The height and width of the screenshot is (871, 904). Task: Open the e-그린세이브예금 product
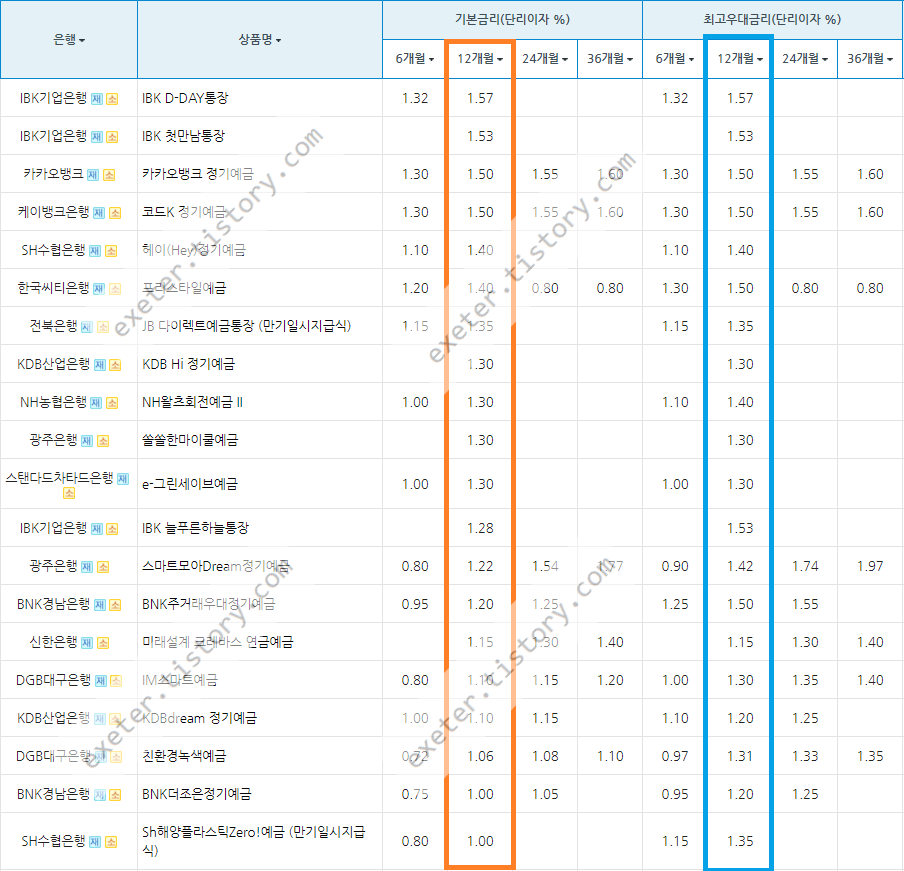coord(190,484)
